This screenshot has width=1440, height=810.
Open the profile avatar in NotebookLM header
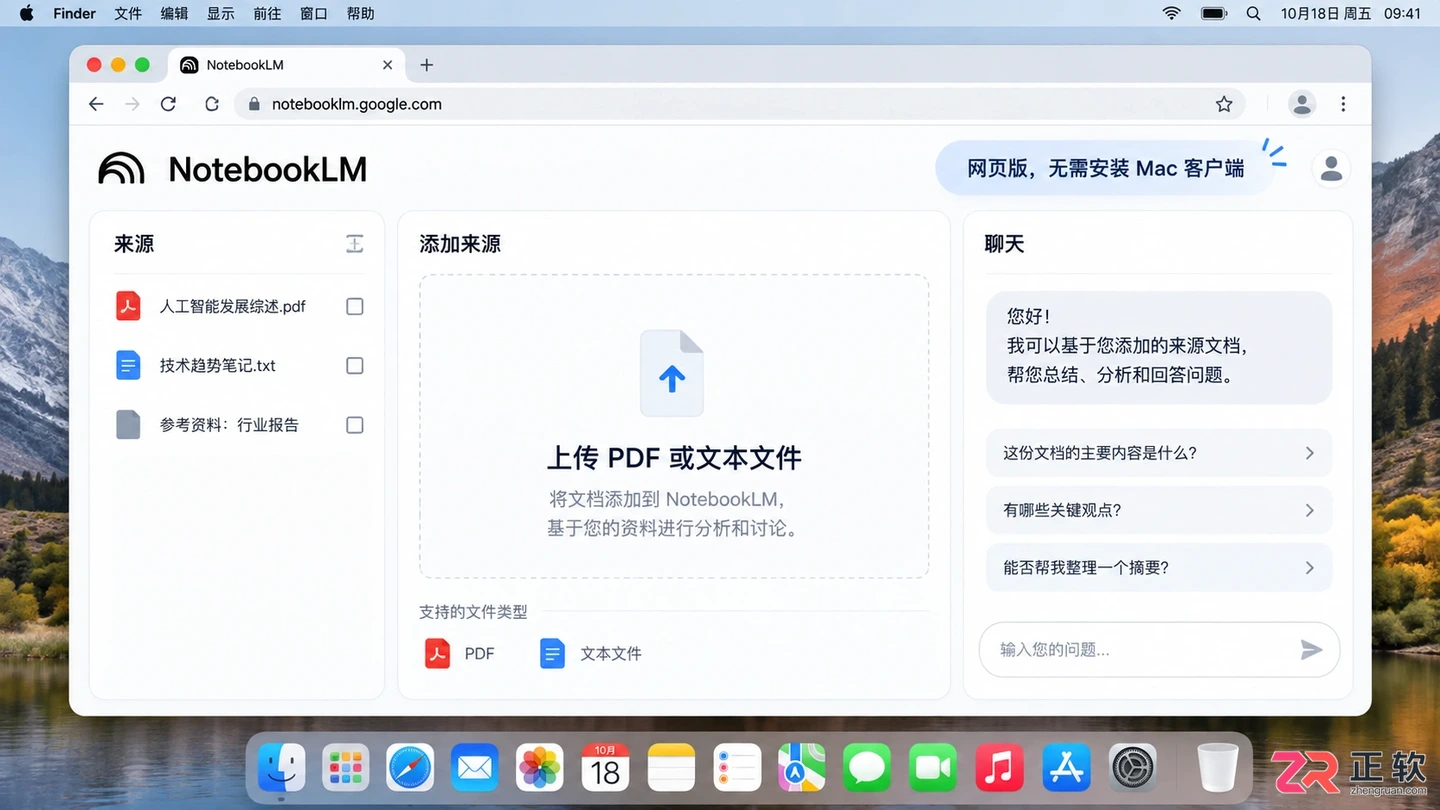tap(1331, 169)
